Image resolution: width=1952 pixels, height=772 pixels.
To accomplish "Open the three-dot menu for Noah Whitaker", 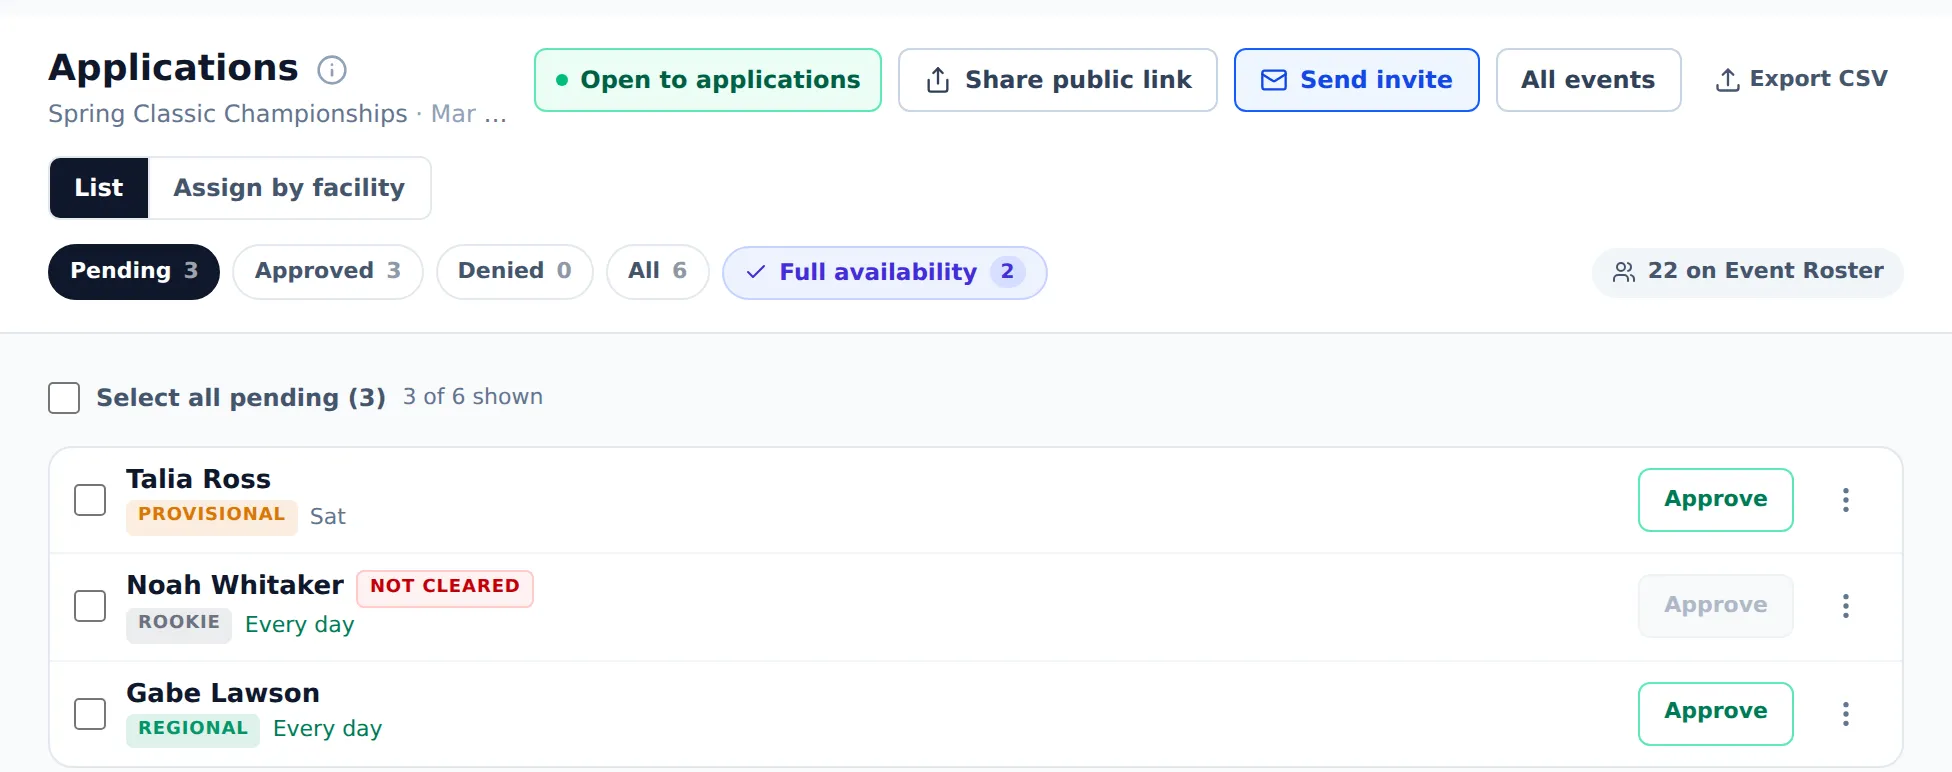I will [1845, 606].
